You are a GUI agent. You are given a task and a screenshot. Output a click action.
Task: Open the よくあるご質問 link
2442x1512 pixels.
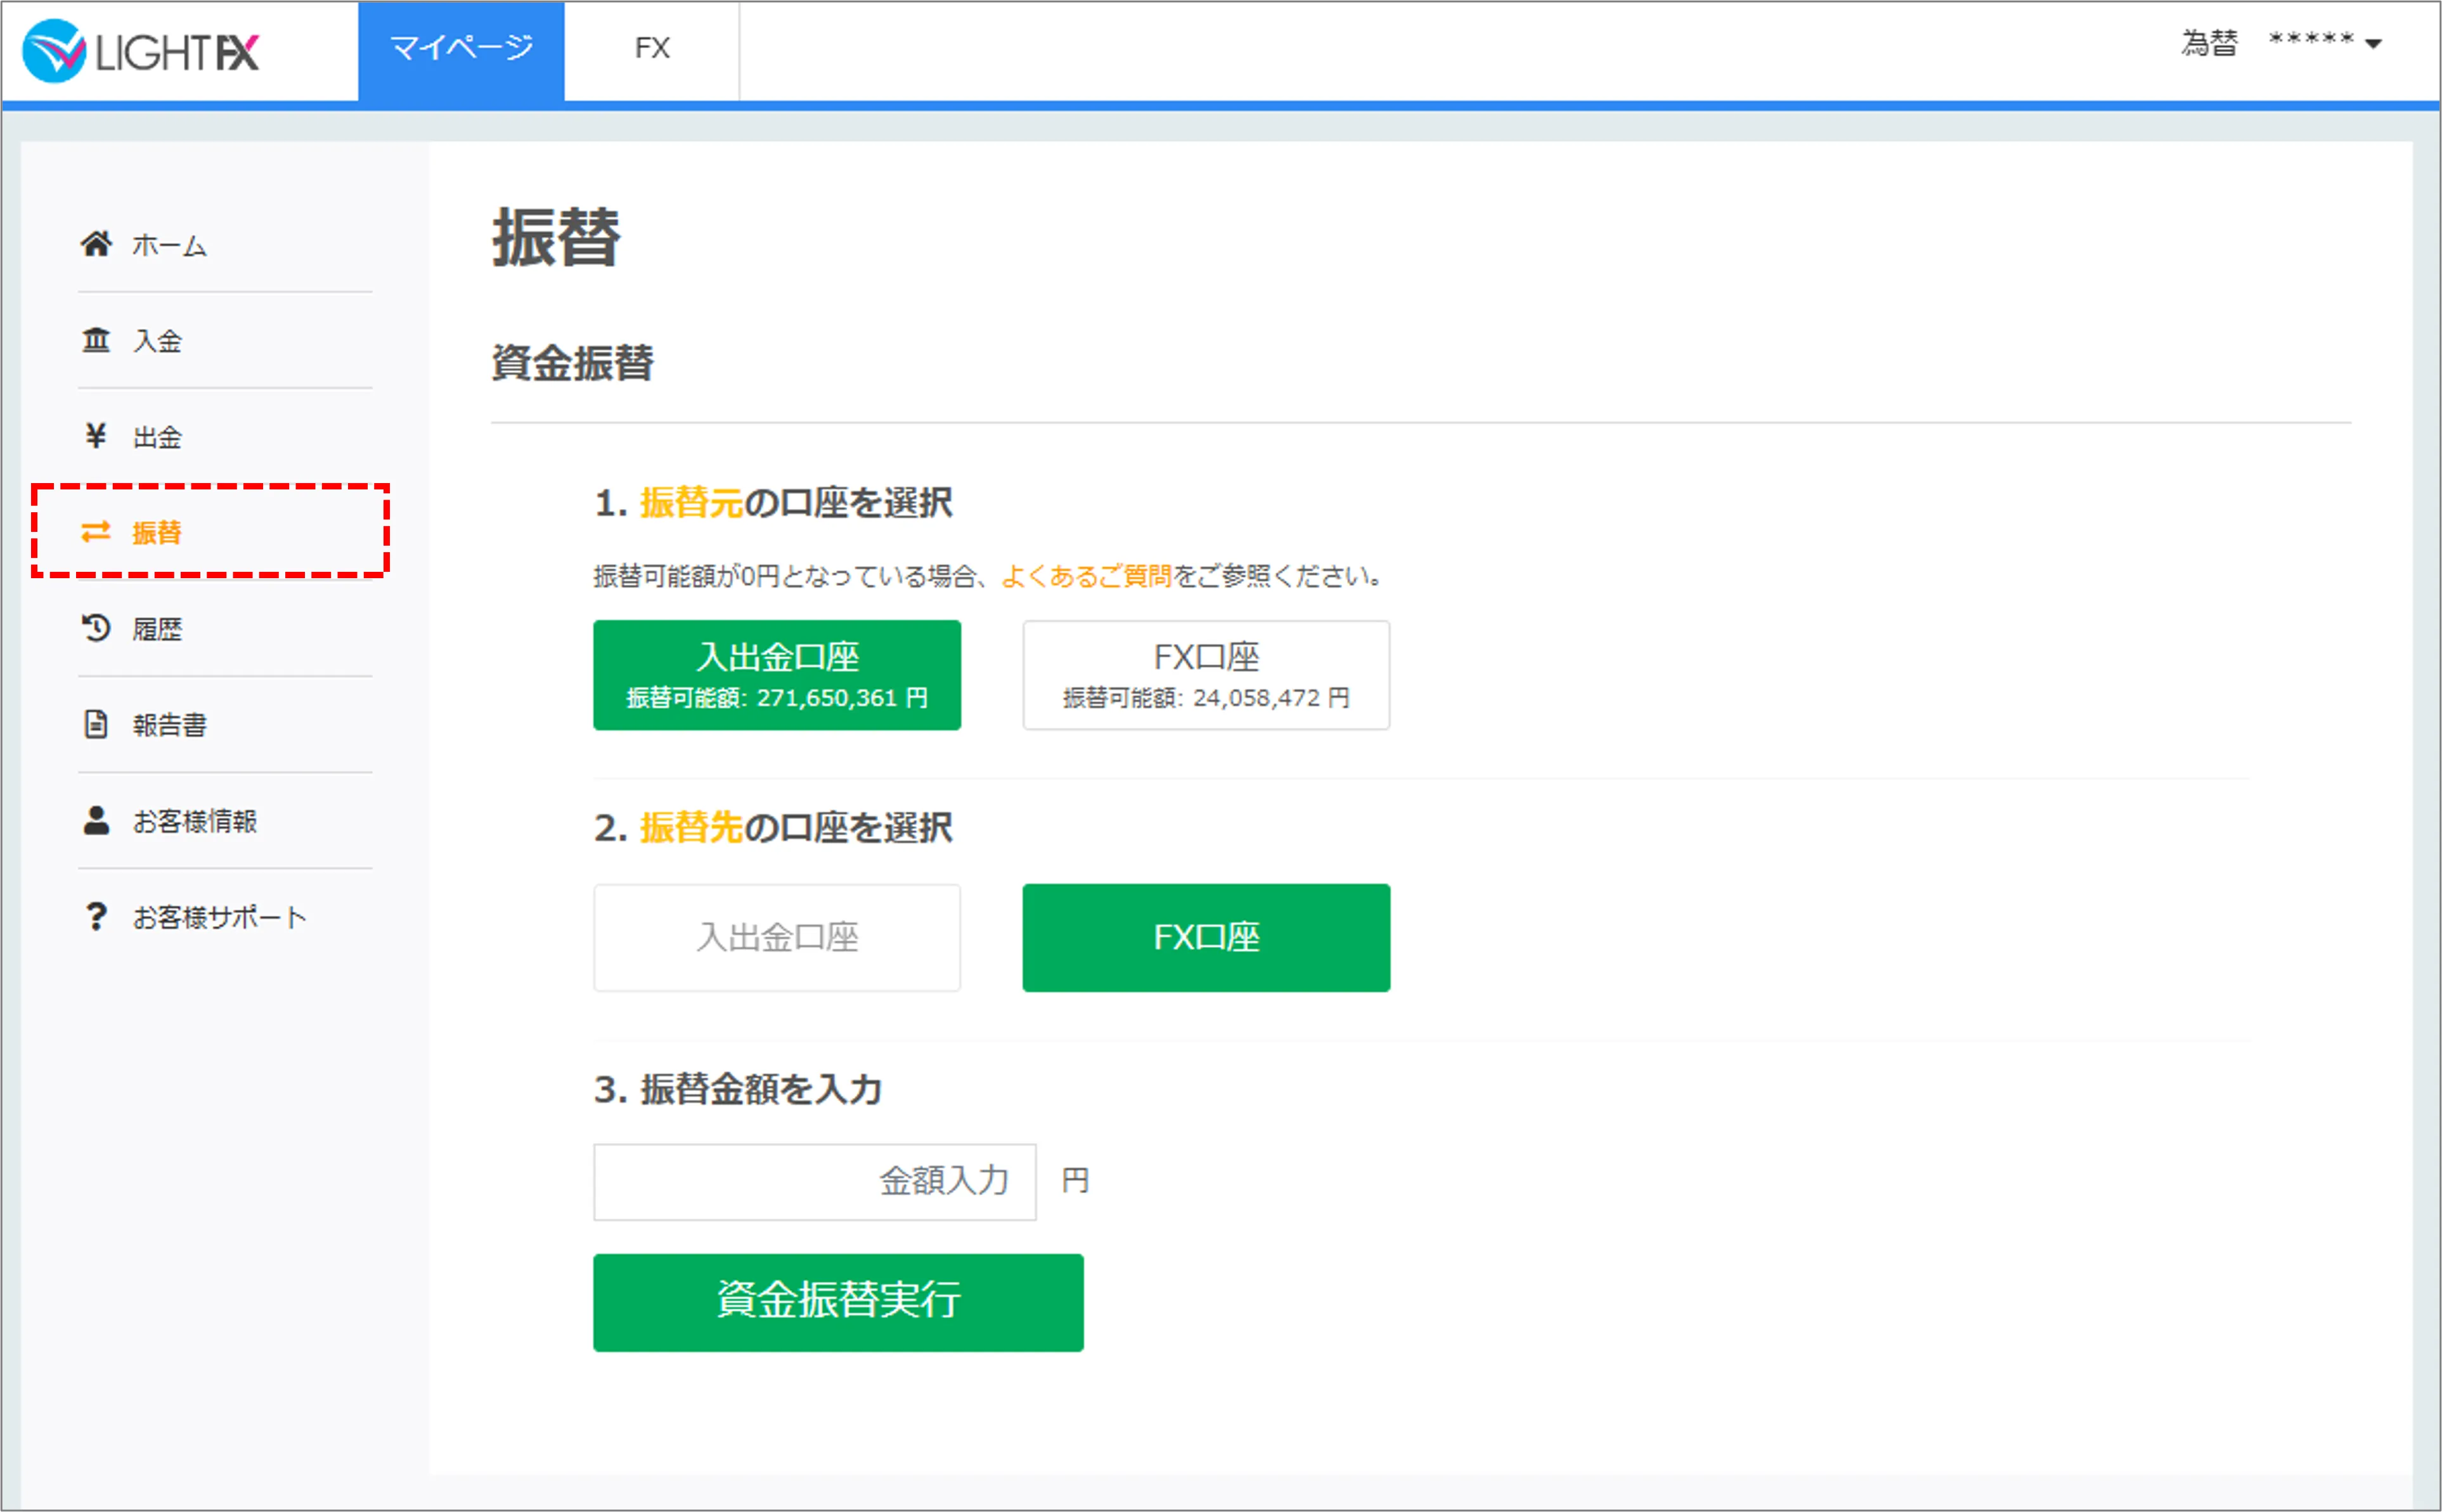[x=1086, y=576]
